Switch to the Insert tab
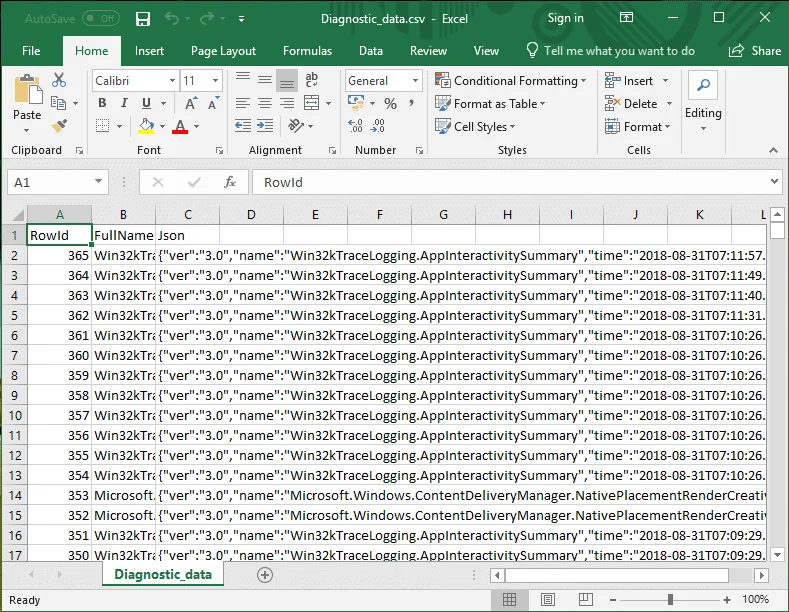Viewport: 789px width, 612px height. (149, 51)
